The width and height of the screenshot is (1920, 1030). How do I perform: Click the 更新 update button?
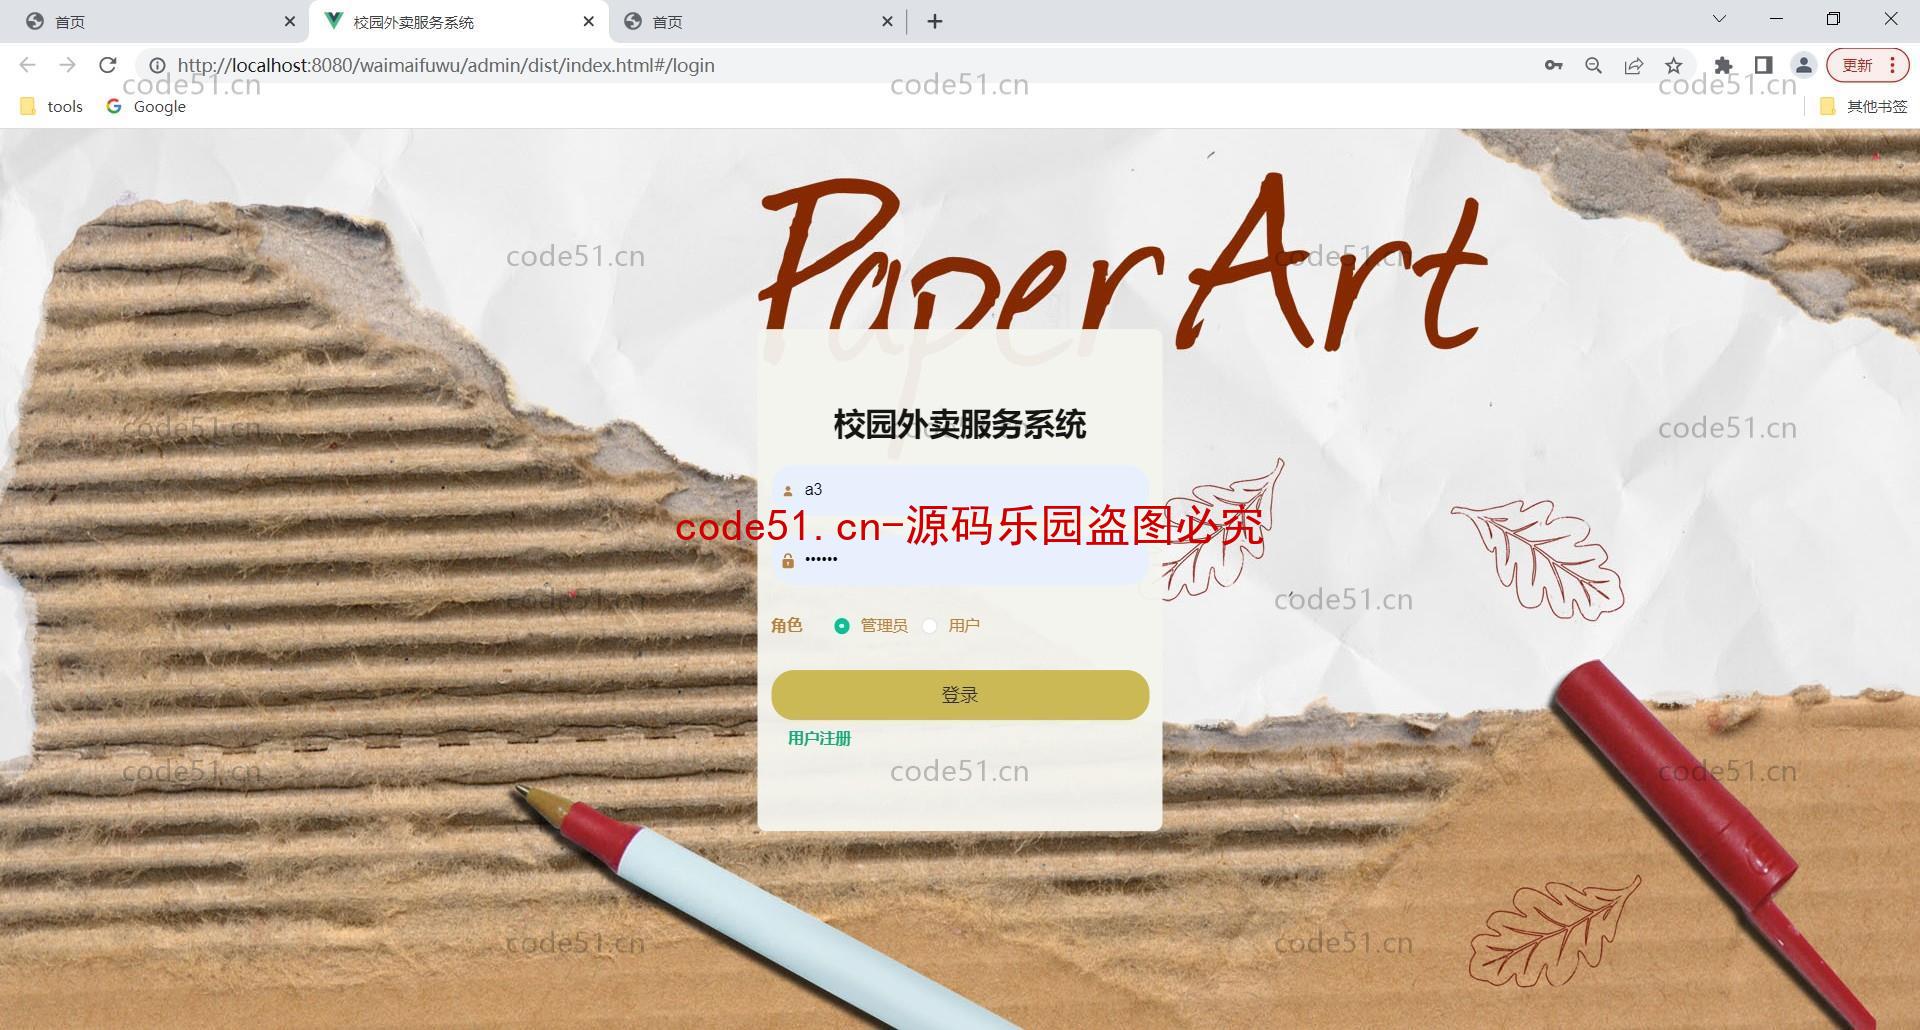[1867, 65]
